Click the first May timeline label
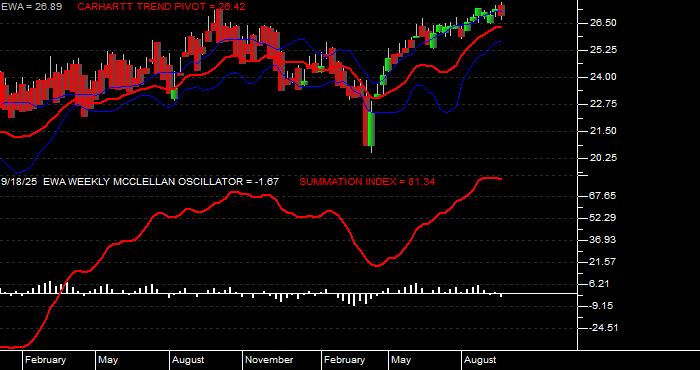This screenshot has width=700, height=370. pyautogui.click(x=108, y=360)
